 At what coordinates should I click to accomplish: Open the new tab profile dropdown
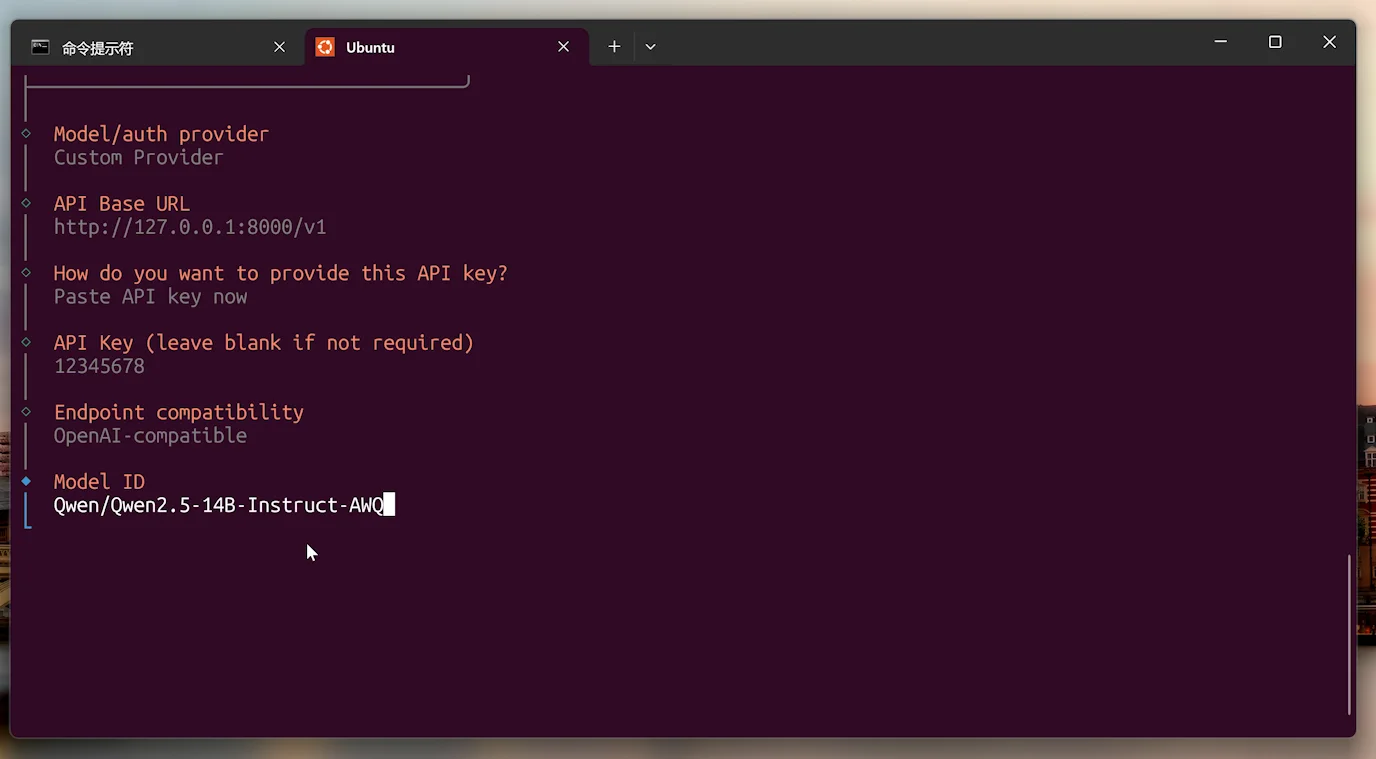pos(650,47)
